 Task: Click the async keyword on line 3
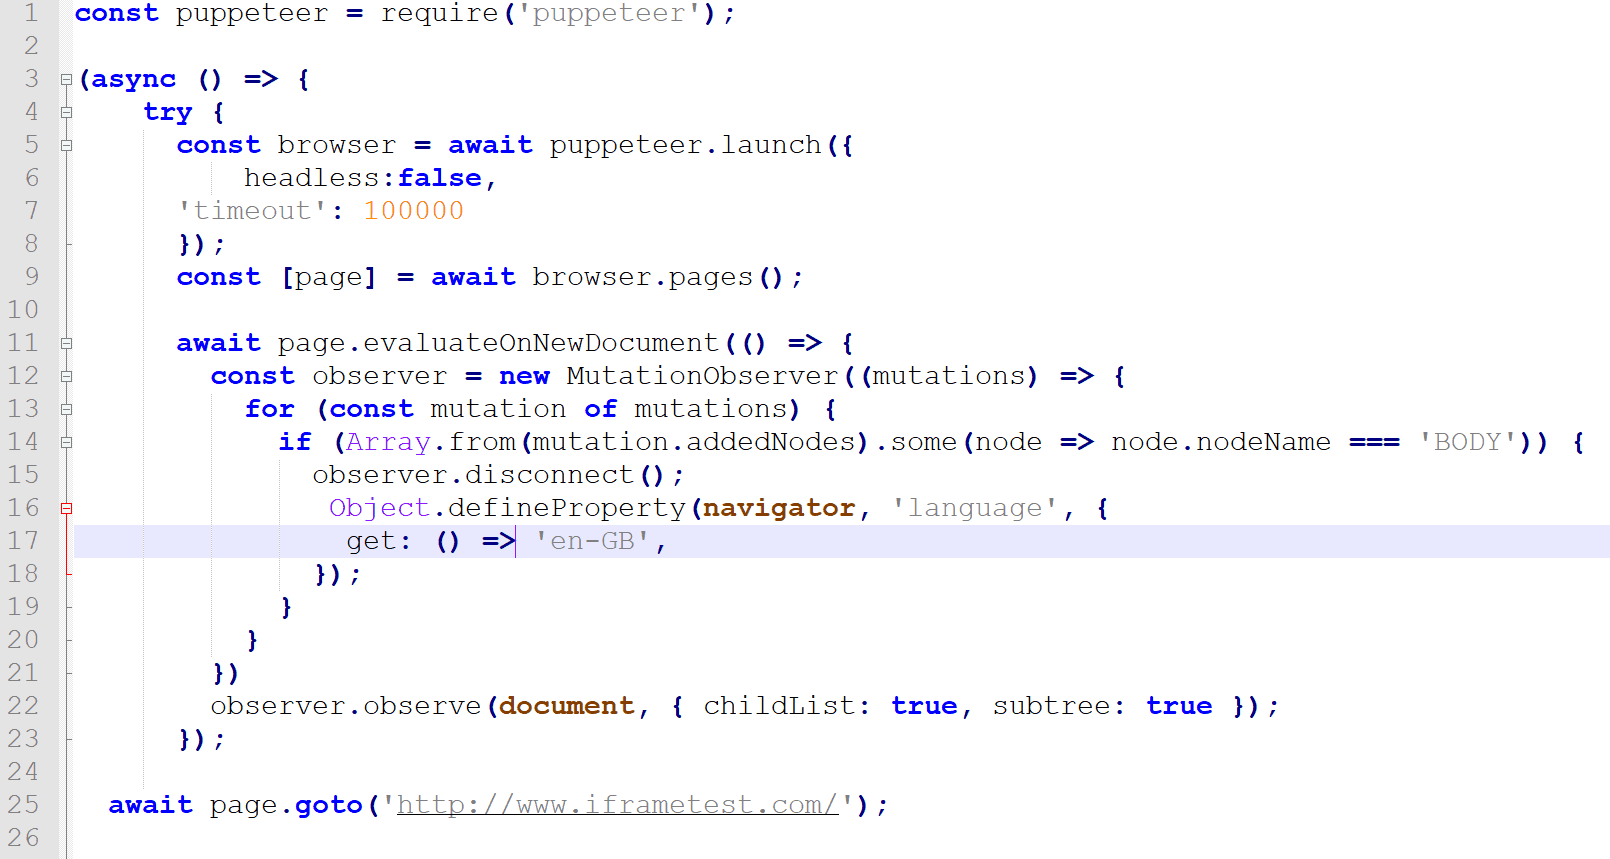(x=134, y=79)
